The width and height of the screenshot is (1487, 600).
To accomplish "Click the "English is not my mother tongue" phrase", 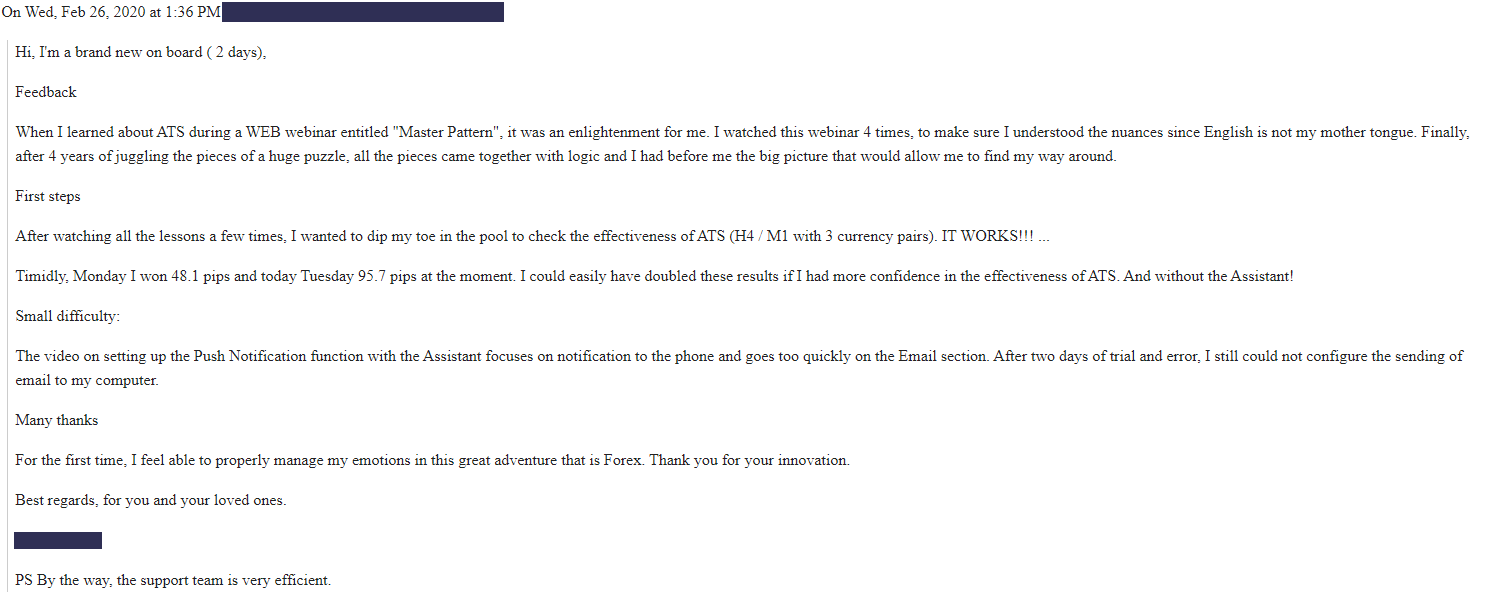I will (1310, 132).
